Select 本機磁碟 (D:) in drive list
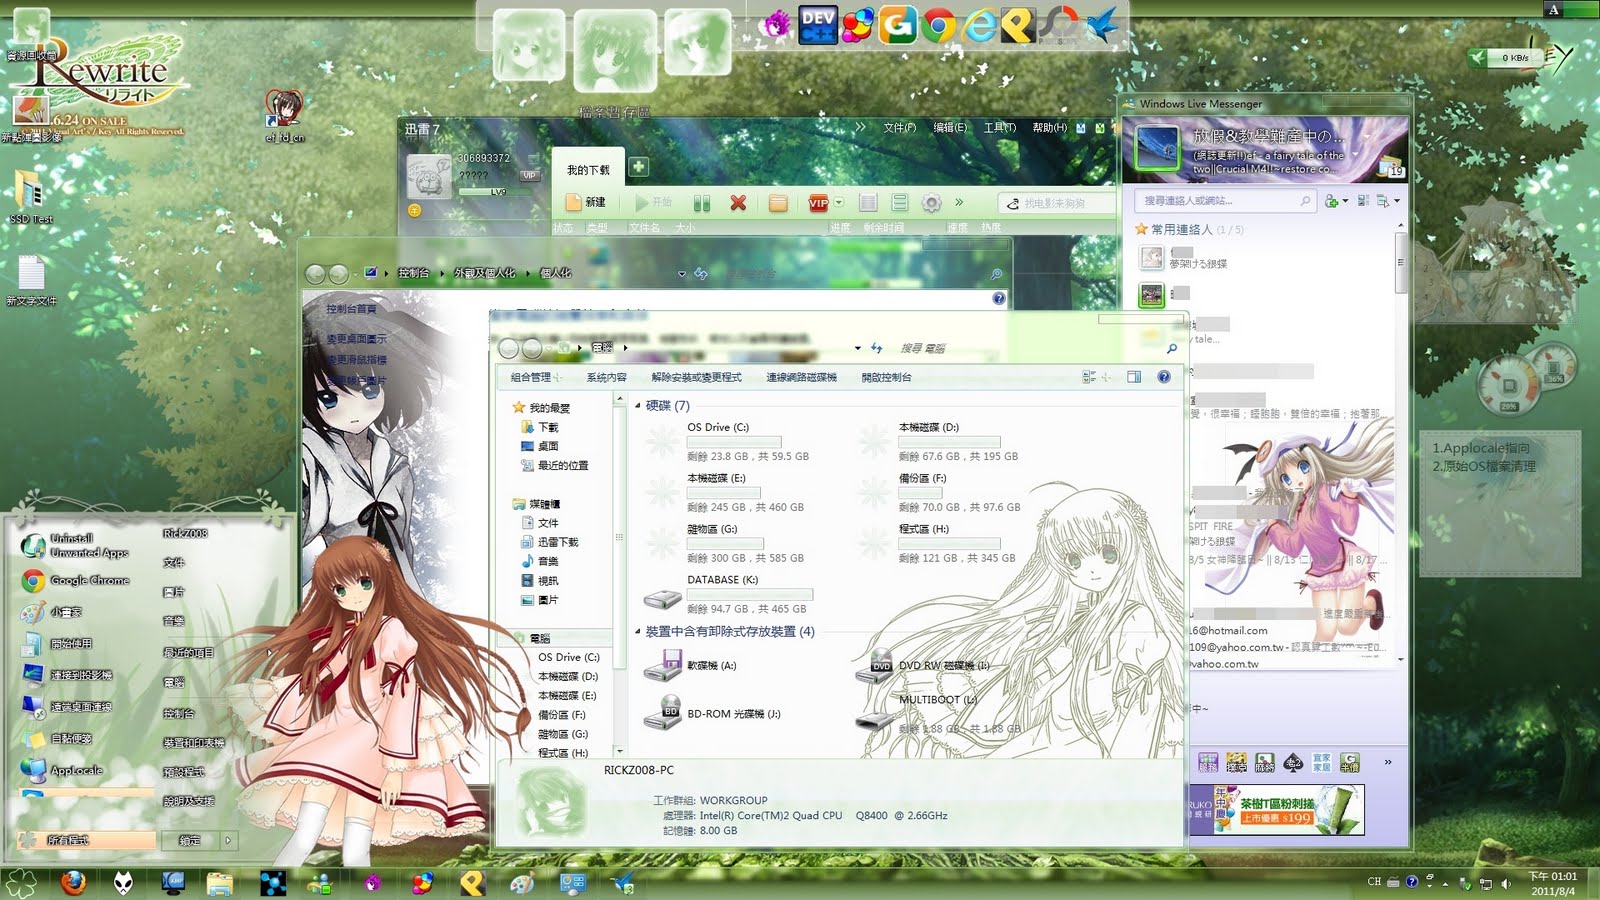This screenshot has height=900, width=1600. coord(940,441)
